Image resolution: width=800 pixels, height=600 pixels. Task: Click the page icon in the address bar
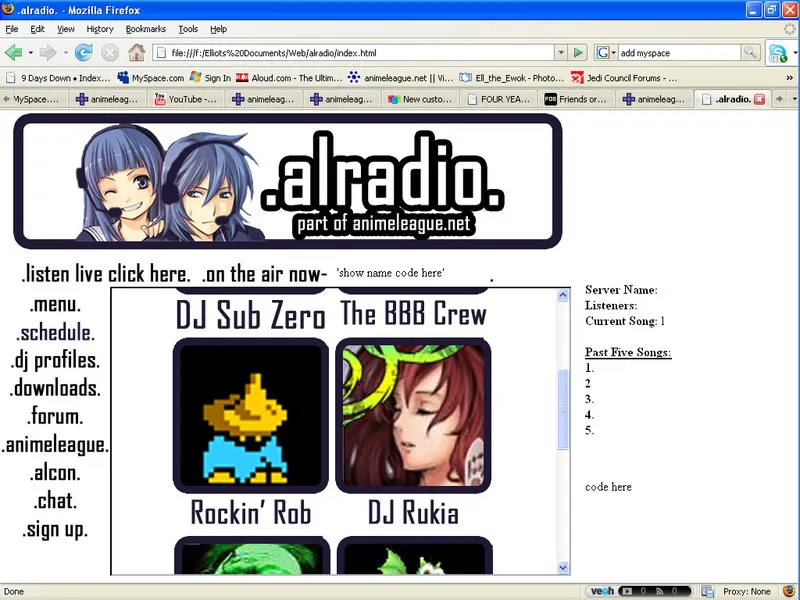161,53
